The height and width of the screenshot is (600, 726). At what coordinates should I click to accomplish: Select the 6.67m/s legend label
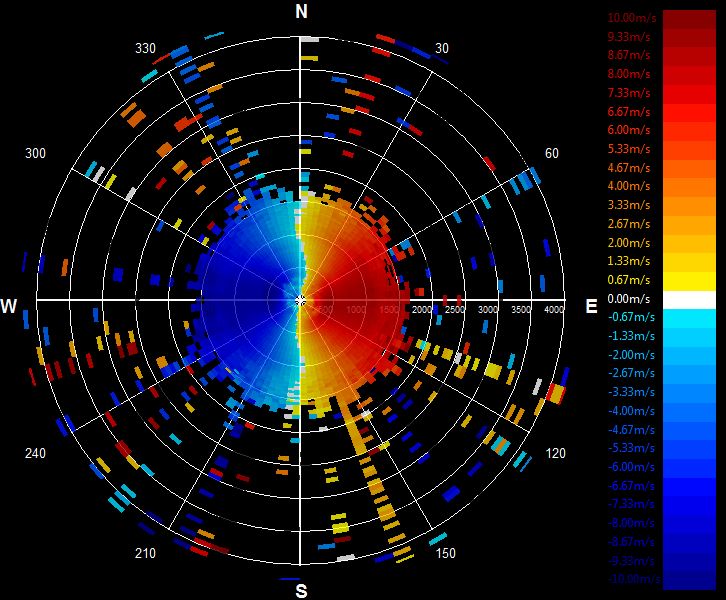(x=629, y=112)
